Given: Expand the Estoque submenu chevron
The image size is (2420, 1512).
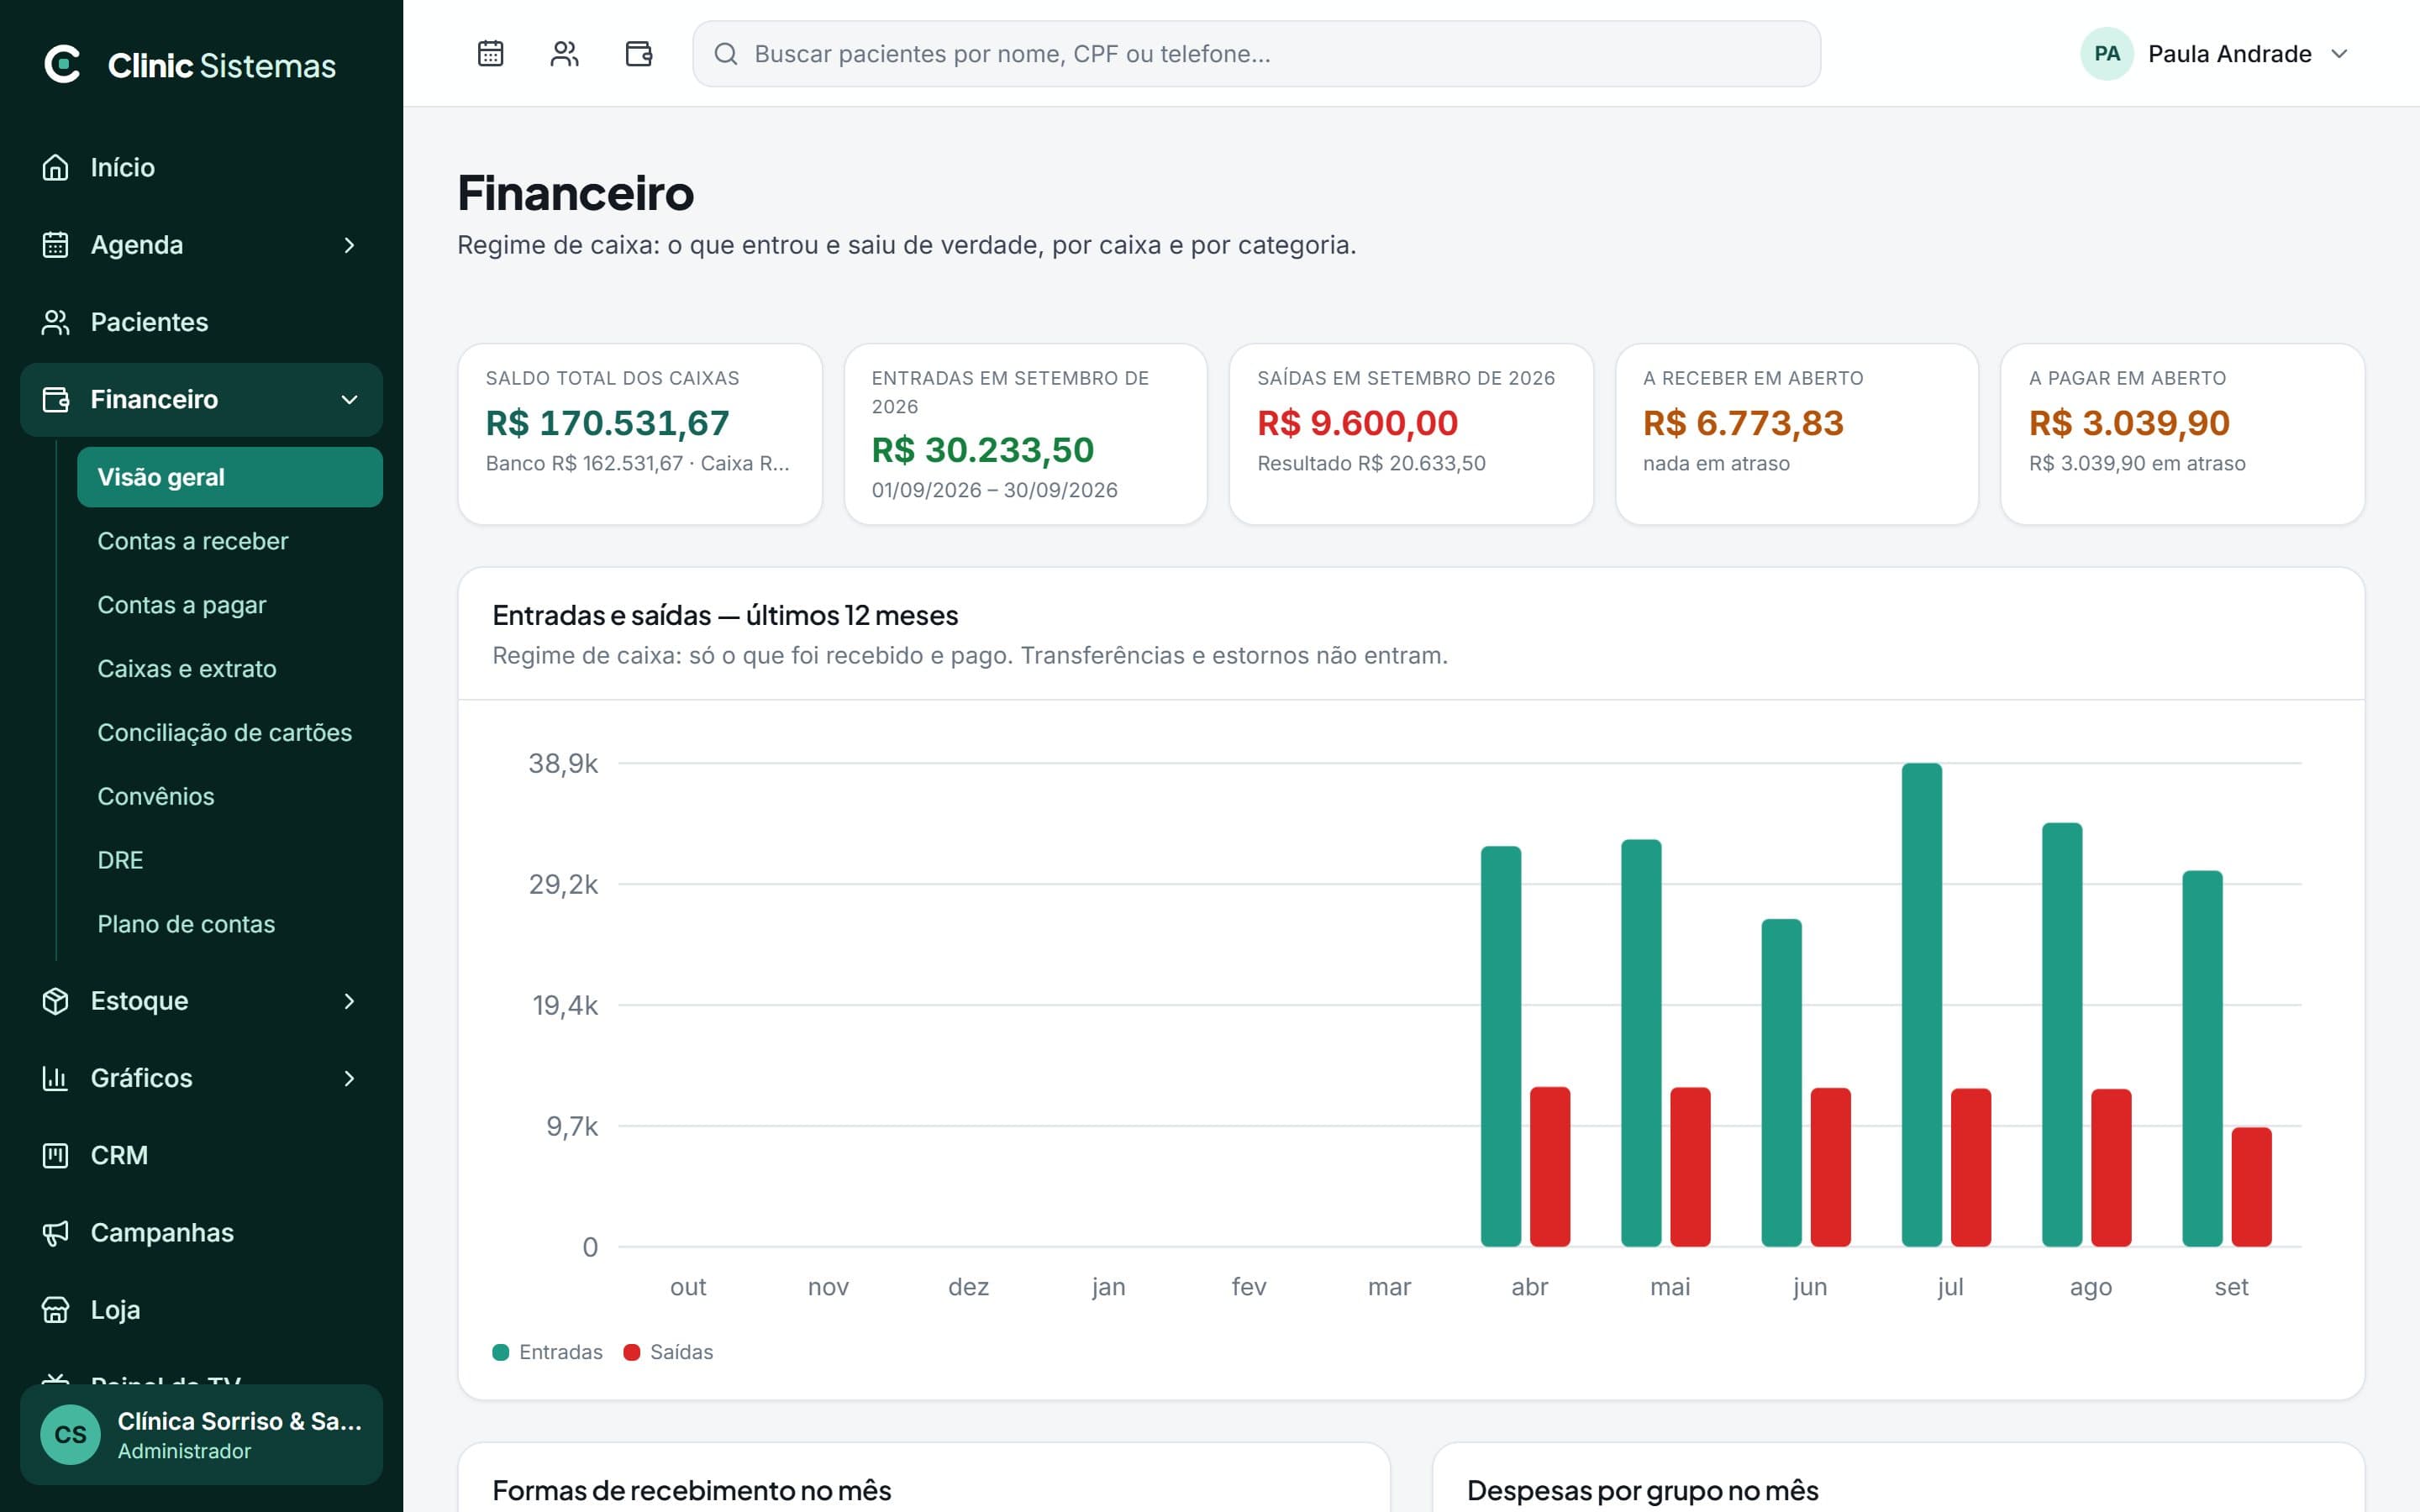Looking at the screenshot, I should coord(349,1001).
